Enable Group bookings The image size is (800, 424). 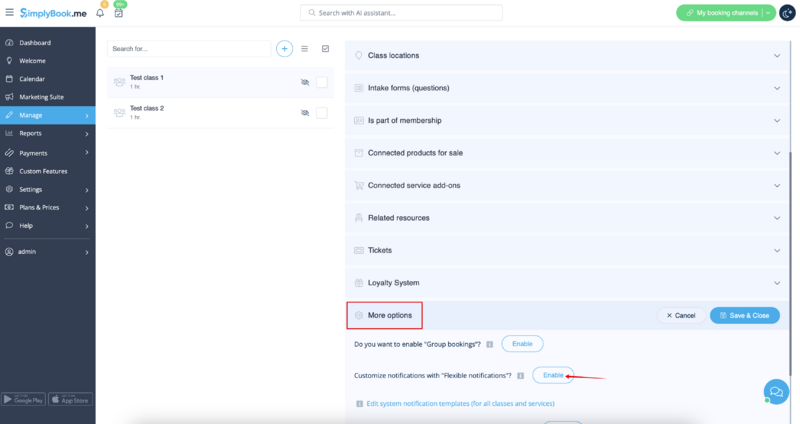[522, 344]
